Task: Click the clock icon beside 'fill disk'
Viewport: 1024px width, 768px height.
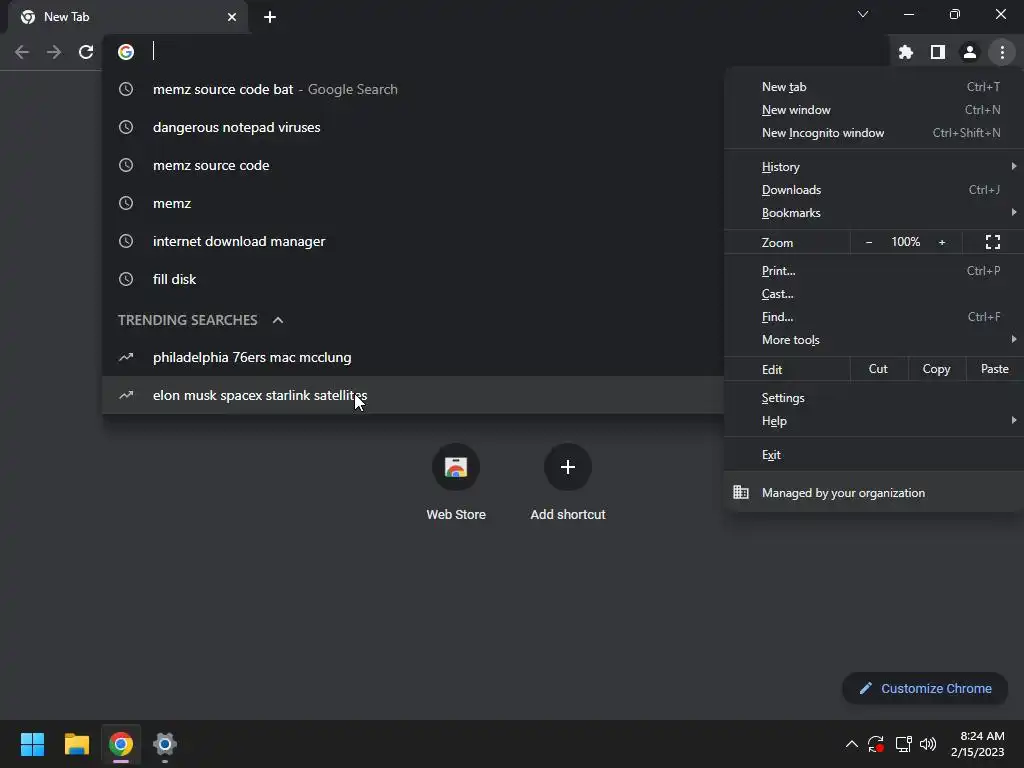Action: click(x=126, y=280)
